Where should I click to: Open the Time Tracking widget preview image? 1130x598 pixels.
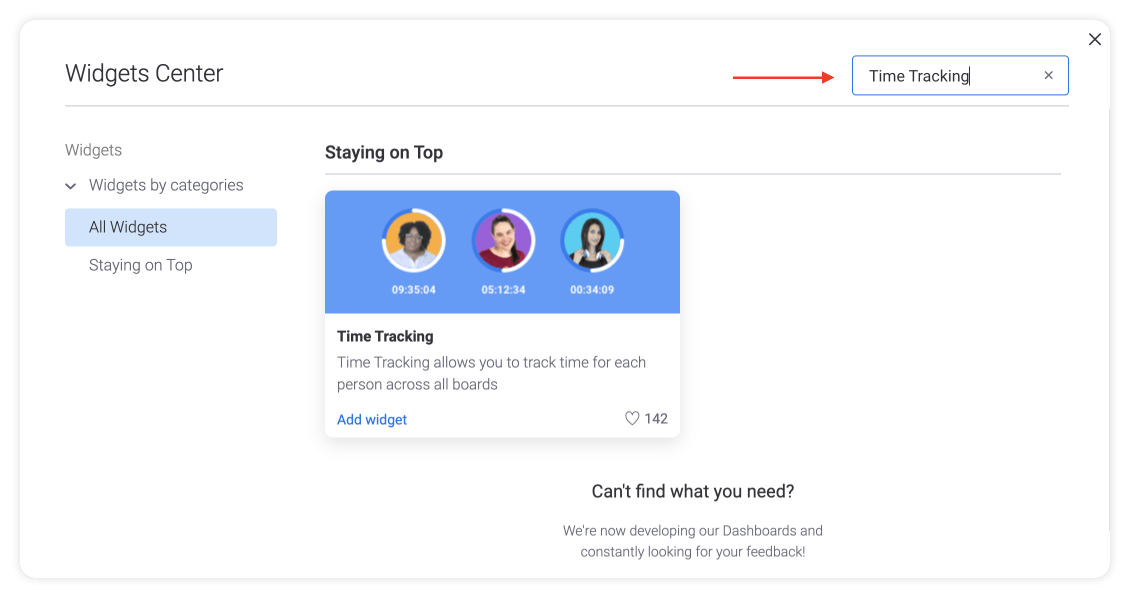(x=503, y=251)
